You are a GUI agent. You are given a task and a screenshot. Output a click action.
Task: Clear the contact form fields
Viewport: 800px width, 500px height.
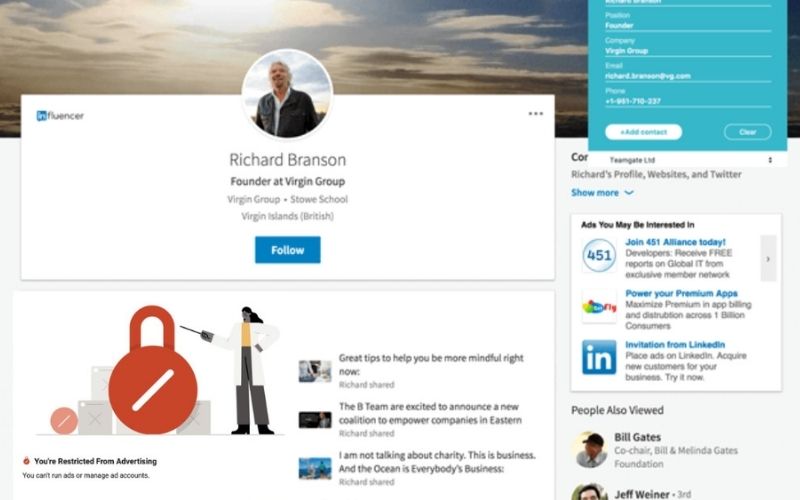coord(747,132)
